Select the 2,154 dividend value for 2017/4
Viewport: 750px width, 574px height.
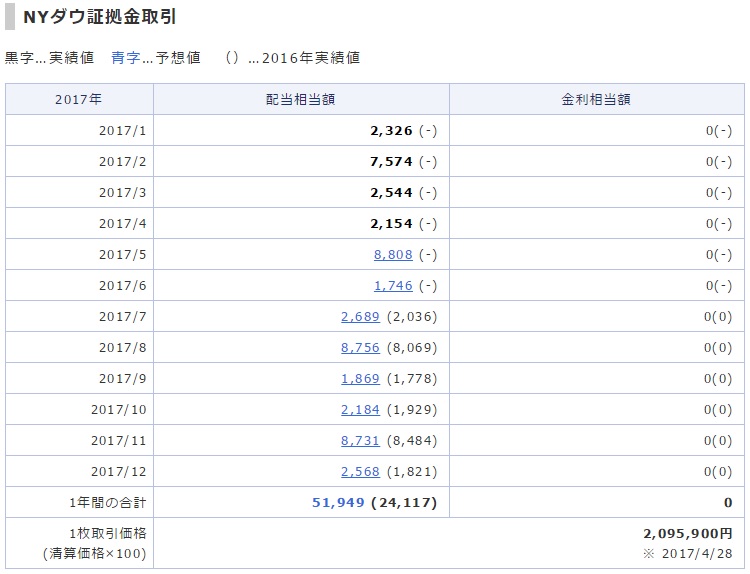coord(391,223)
